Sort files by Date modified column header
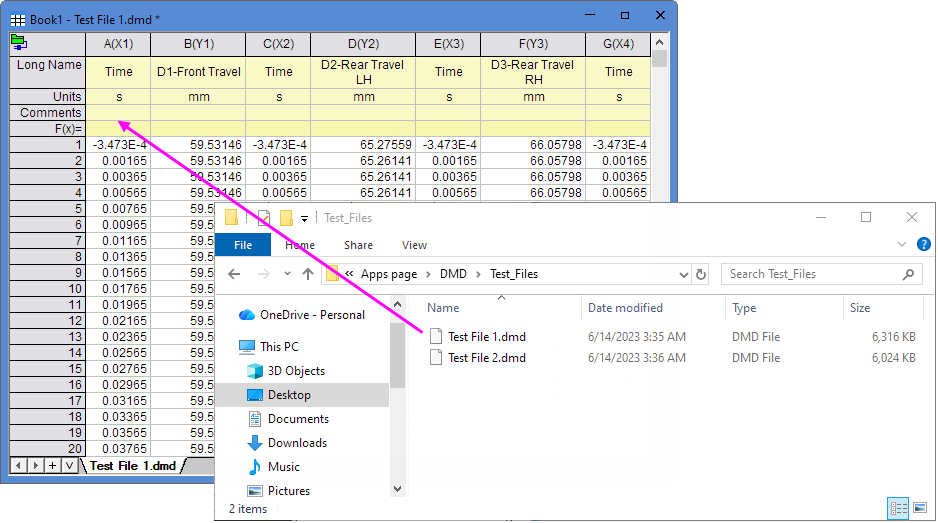Viewport: 938px width, 523px height. click(x=625, y=308)
